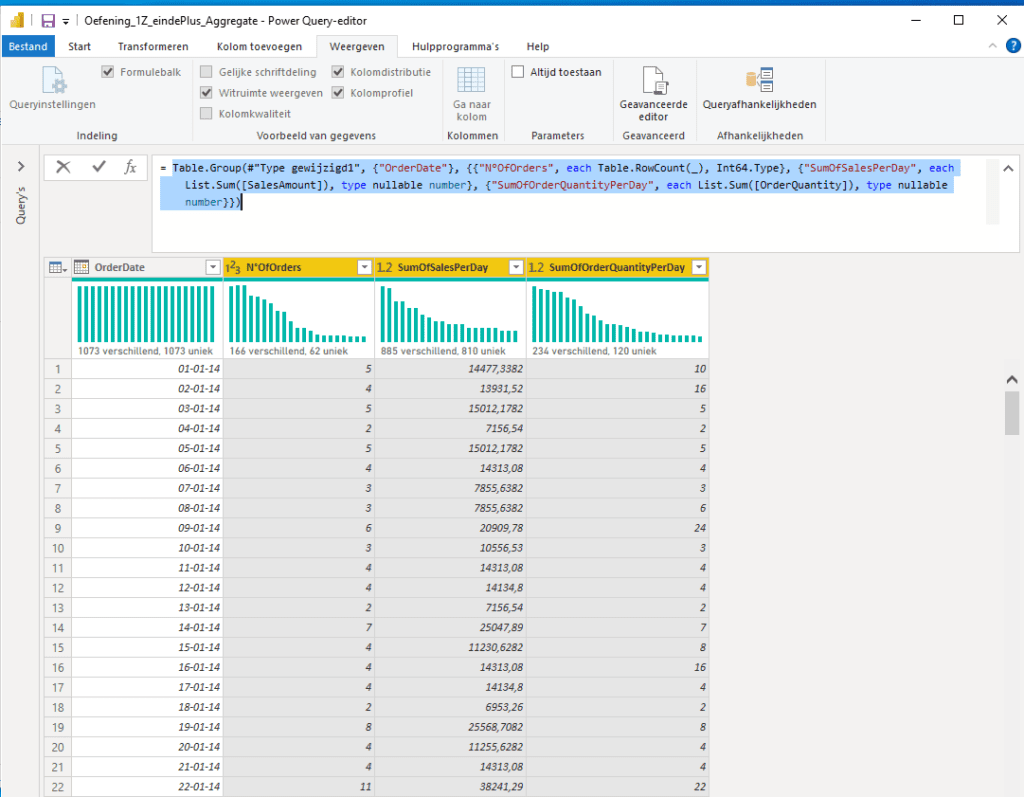Open Quick Access toolbar dropdown arrow
This screenshot has height=797, width=1024.
click(x=66, y=22)
